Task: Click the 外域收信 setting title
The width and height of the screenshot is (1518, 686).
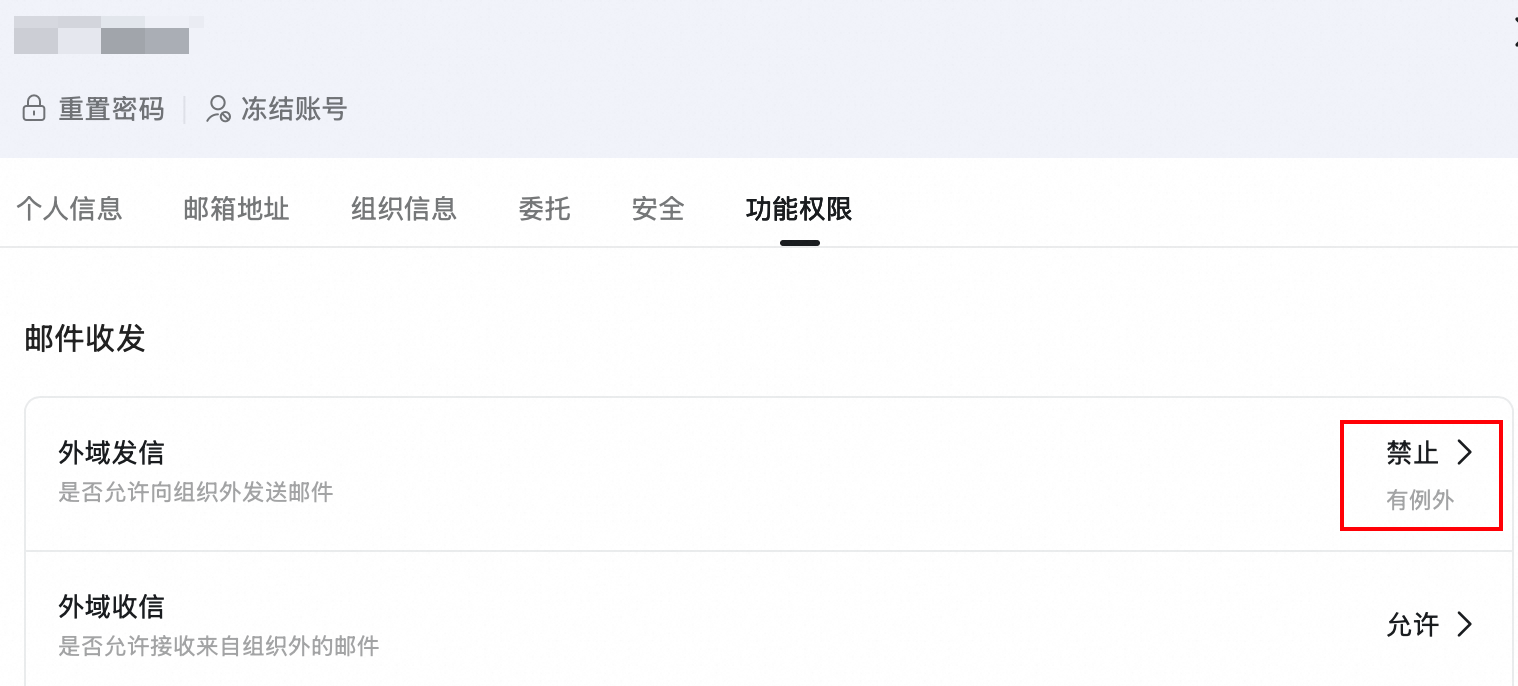Action: pyautogui.click(x=111, y=606)
